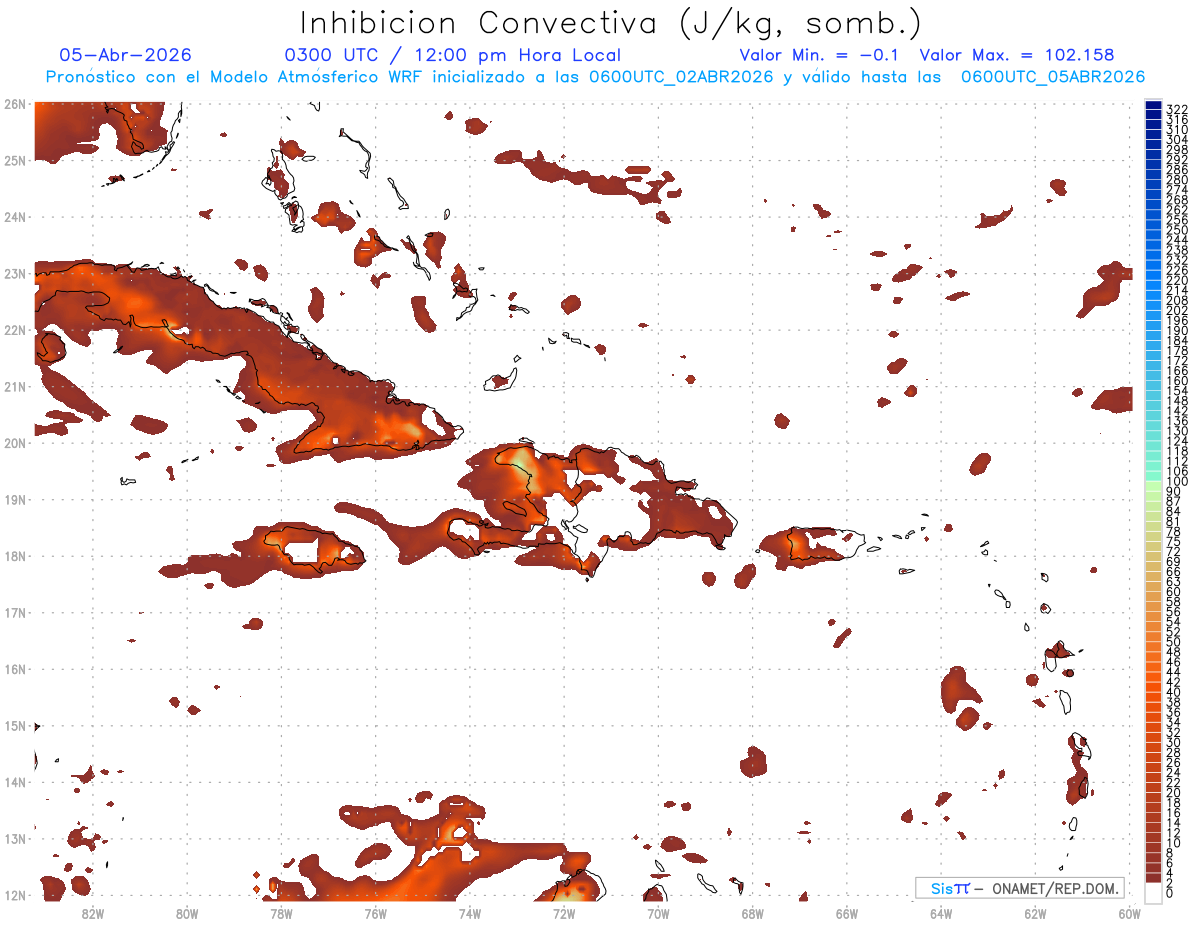Screen dimensions: 1200x927
Task: Click the WRF model forecast description line
Action: 595,77
